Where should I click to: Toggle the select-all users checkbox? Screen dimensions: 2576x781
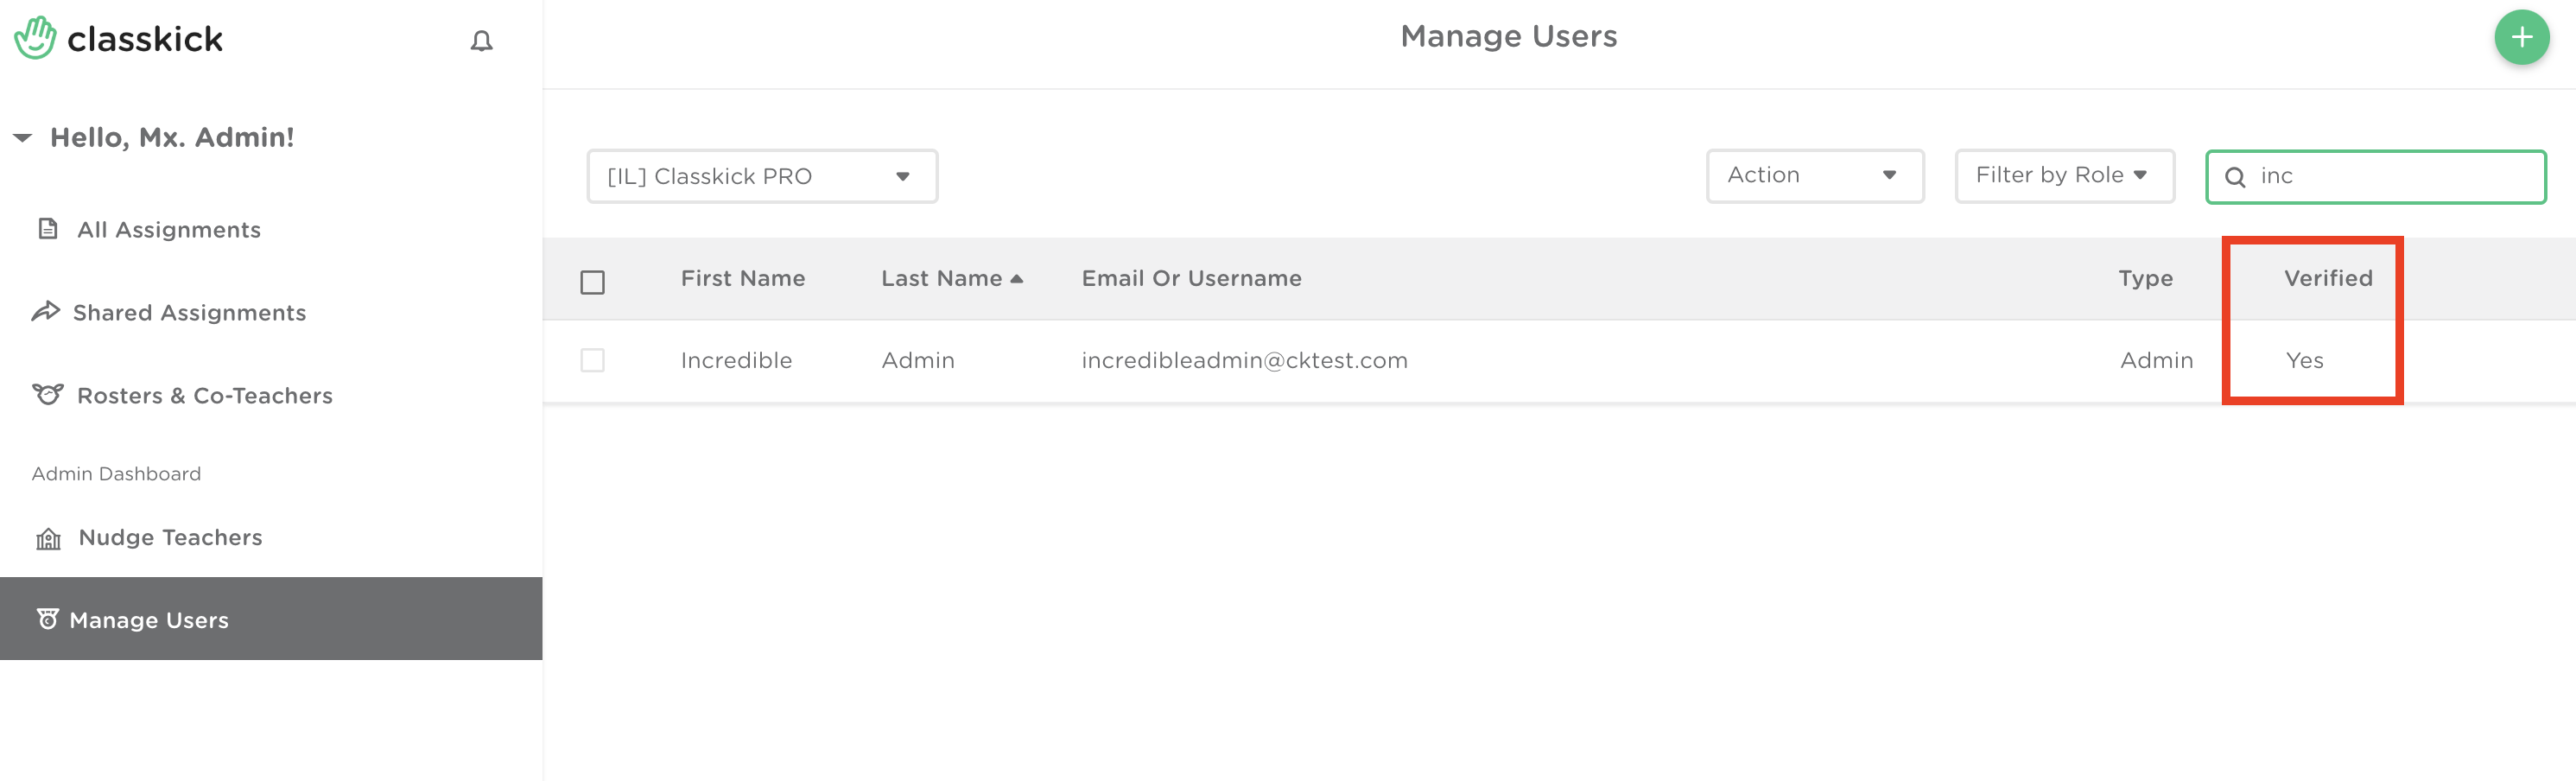click(x=592, y=282)
